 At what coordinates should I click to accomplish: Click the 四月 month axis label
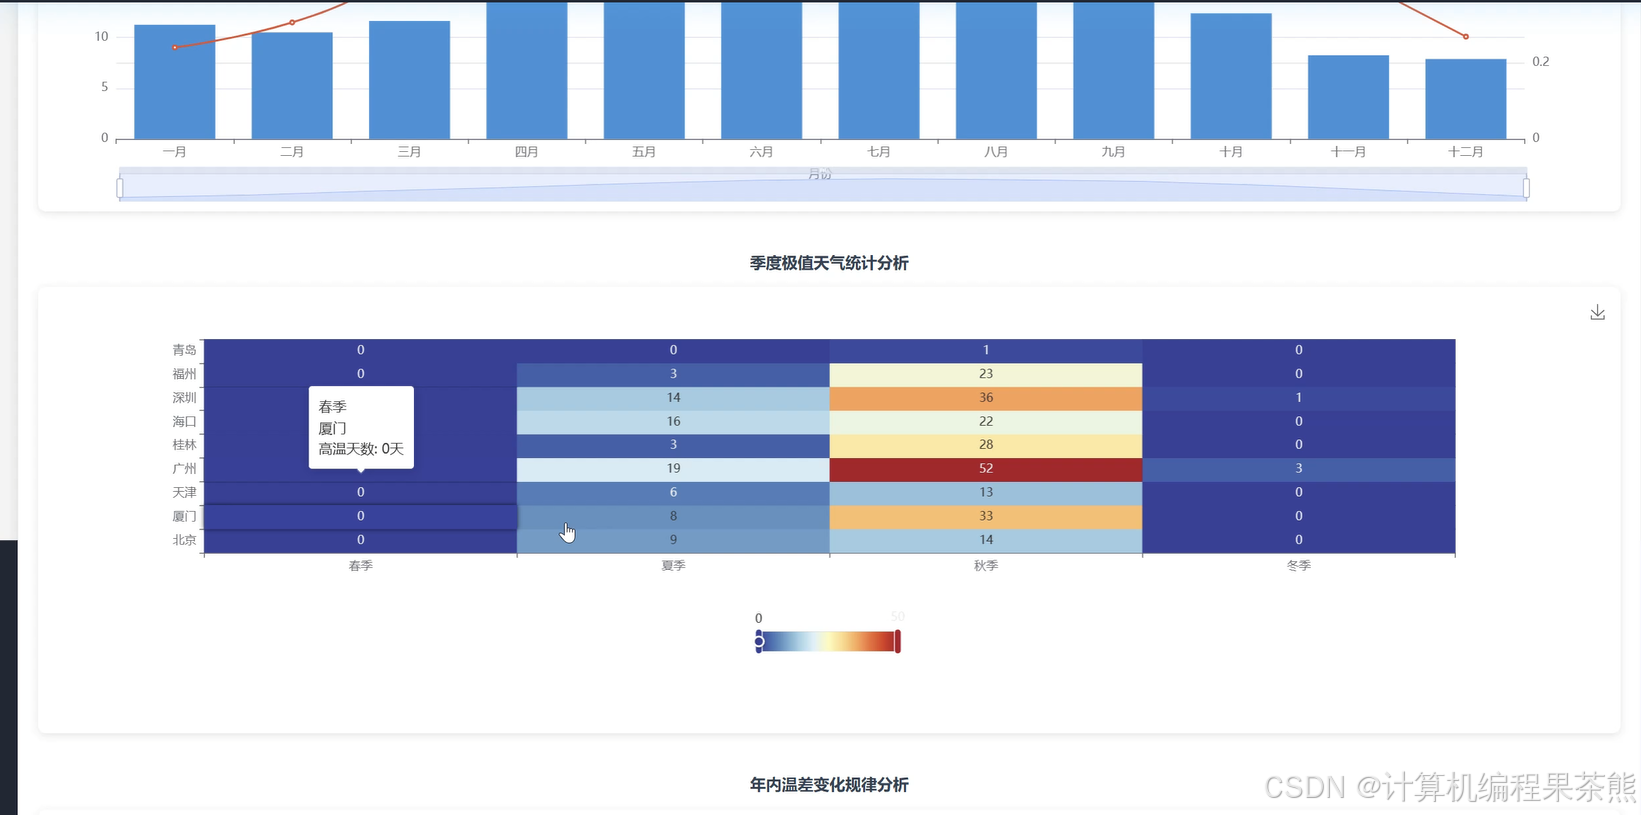[527, 152]
